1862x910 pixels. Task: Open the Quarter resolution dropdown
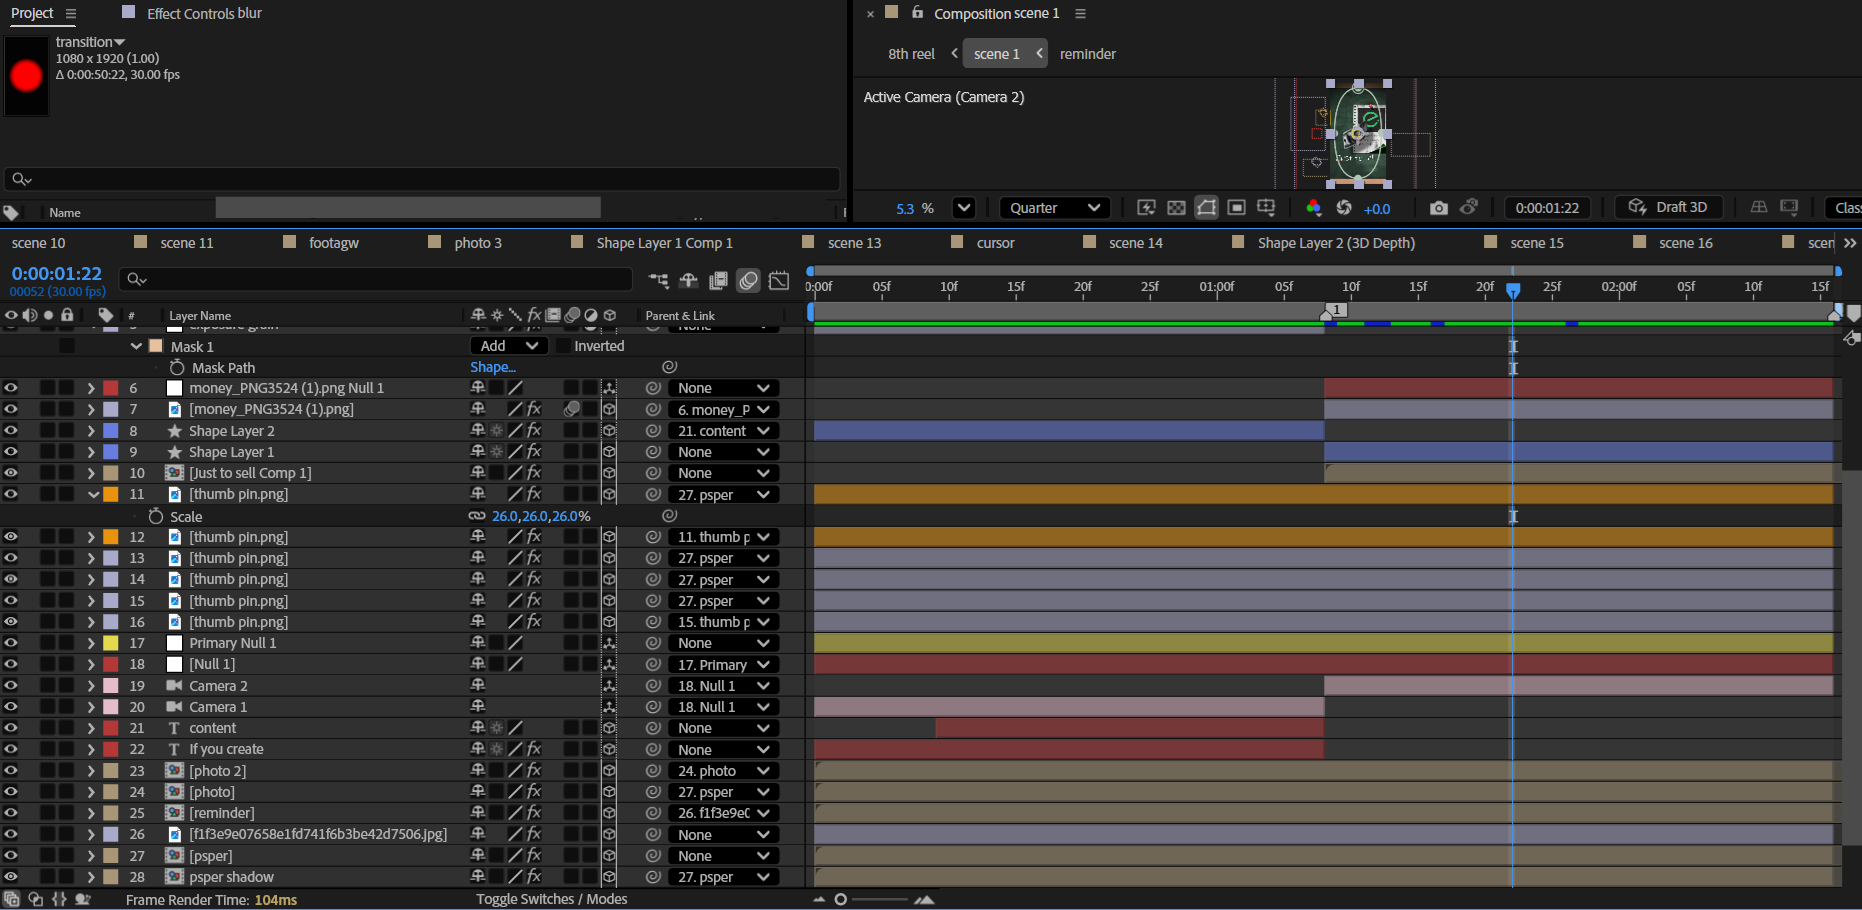(x=1054, y=208)
